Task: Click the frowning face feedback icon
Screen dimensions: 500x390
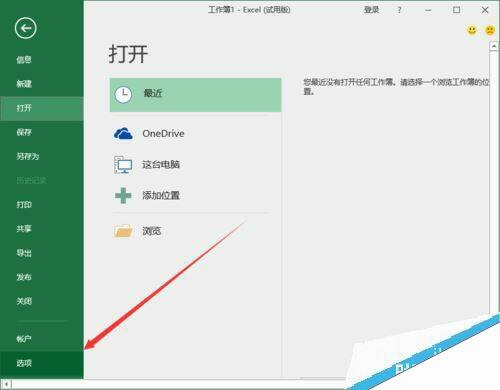Action: click(490, 30)
